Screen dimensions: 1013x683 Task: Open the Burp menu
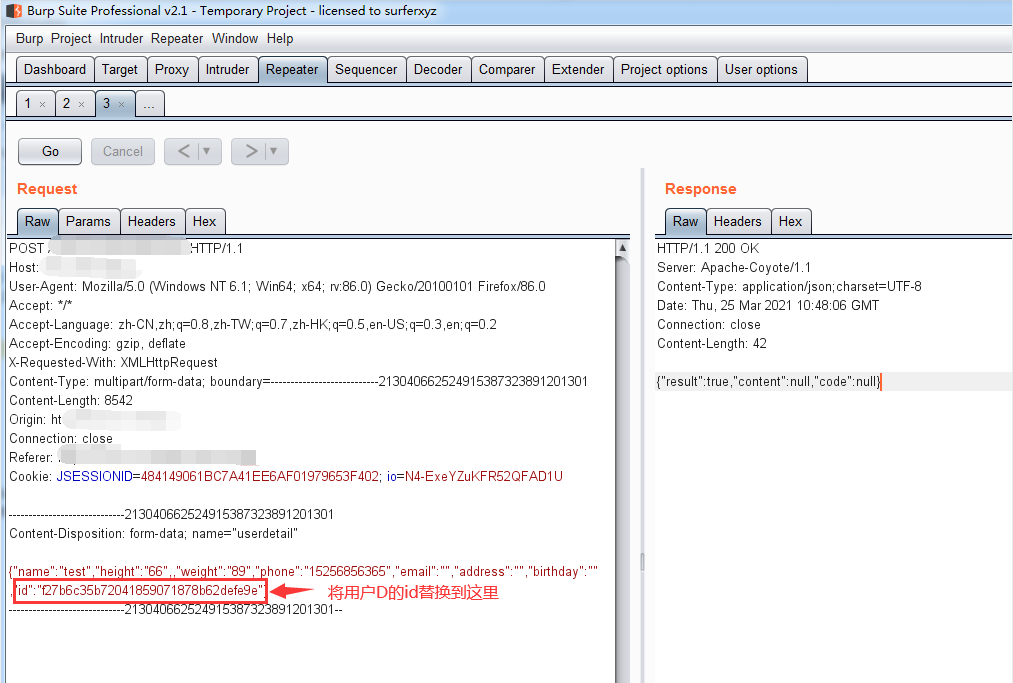pos(29,39)
